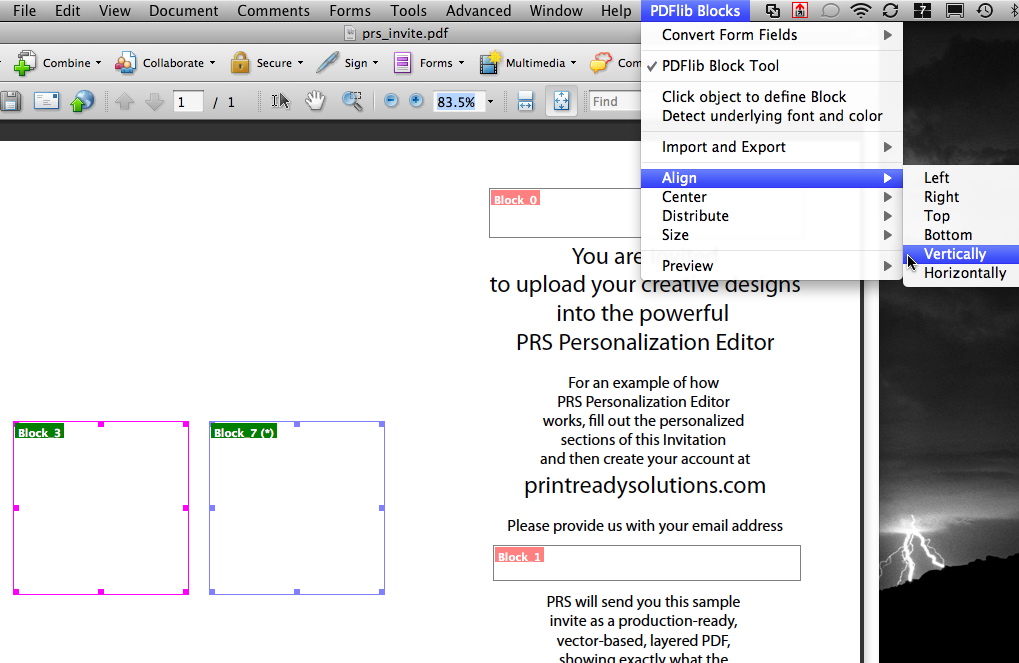Open the Secure dropdown arrow
This screenshot has height=663, width=1019.
point(300,63)
